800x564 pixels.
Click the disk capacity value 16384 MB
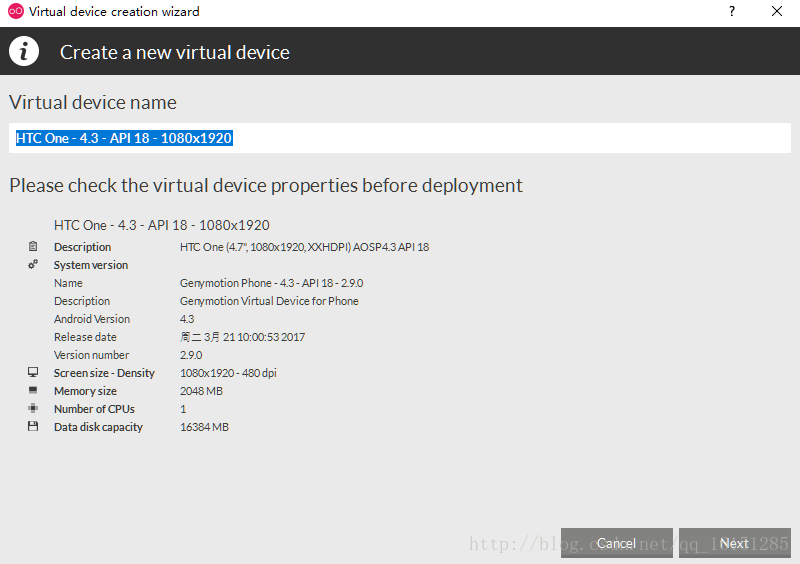pyautogui.click(x=204, y=427)
